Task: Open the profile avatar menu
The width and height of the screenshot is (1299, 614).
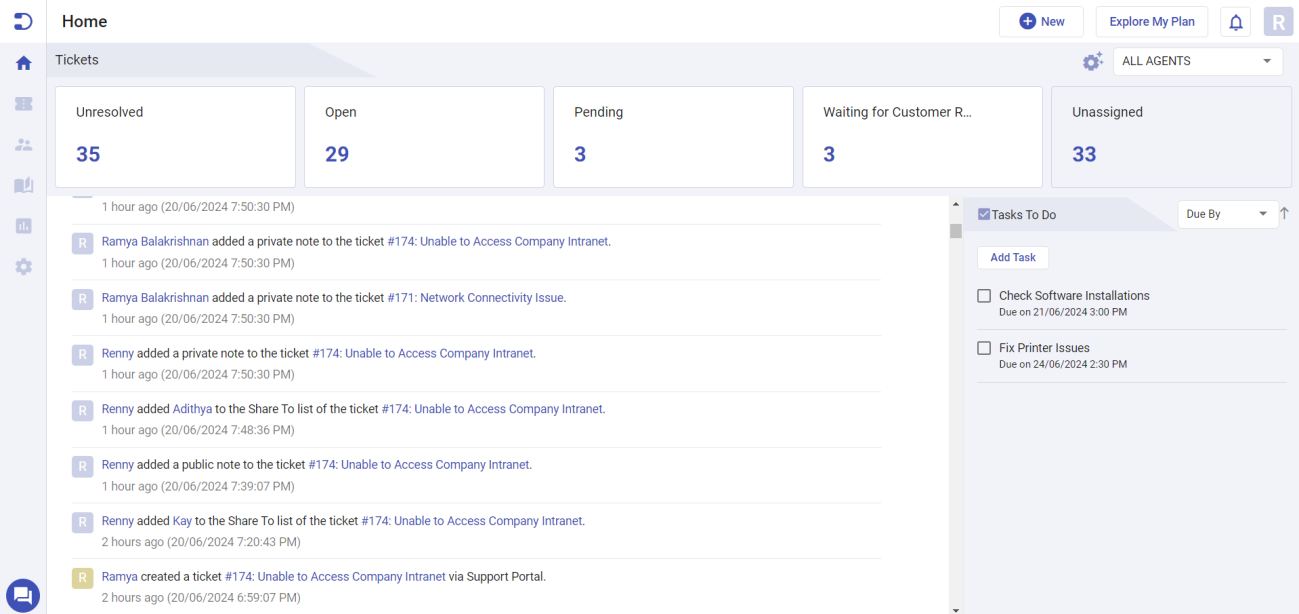Action: coord(1277,21)
